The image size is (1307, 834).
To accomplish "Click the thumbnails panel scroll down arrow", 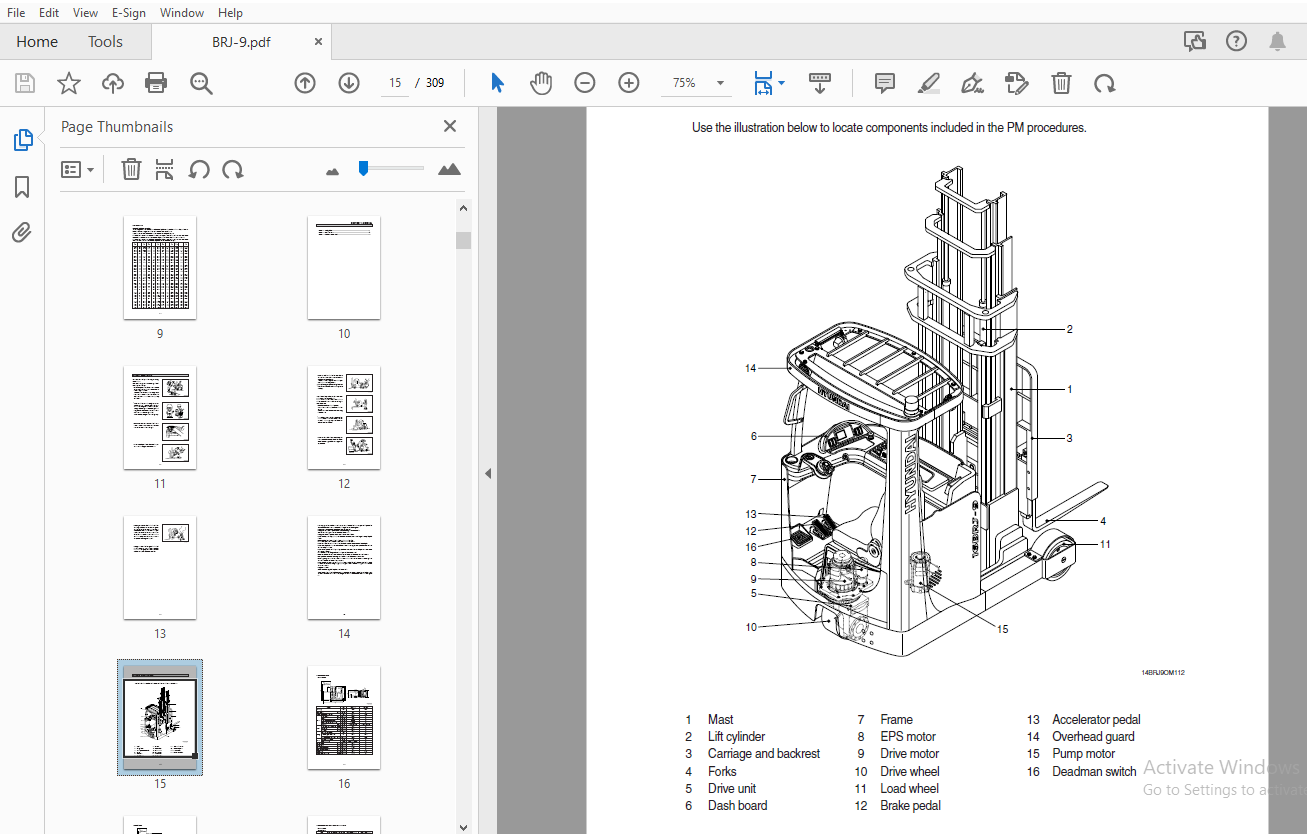I will click(x=463, y=826).
